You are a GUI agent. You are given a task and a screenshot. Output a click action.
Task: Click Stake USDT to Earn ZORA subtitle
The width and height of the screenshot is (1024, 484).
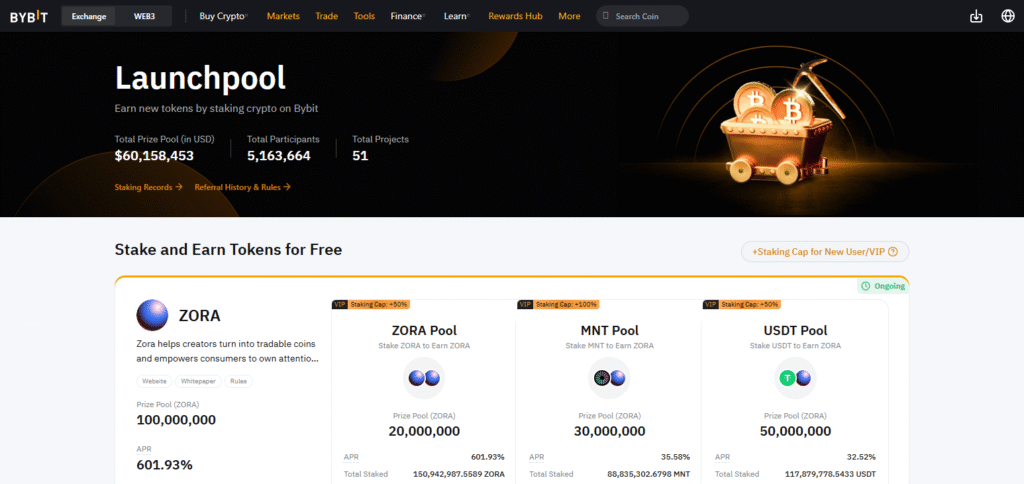(795, 346)
